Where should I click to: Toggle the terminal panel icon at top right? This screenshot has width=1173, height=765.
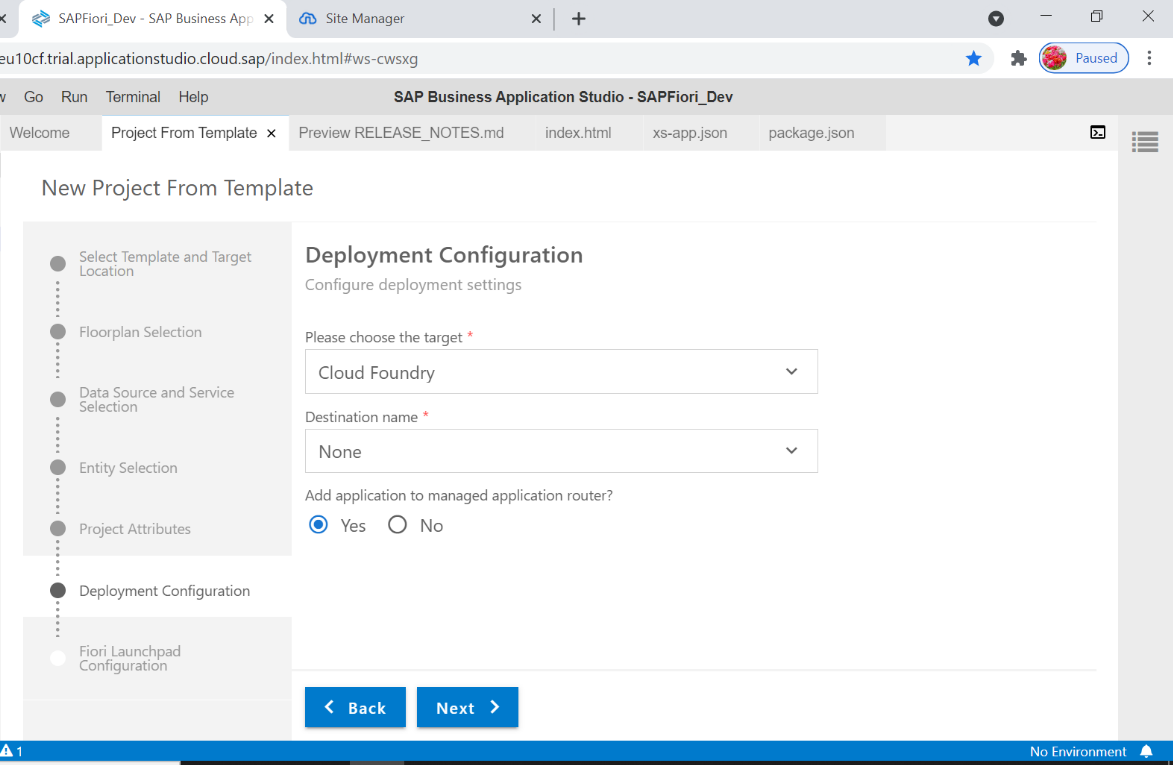coord(1097,132)
